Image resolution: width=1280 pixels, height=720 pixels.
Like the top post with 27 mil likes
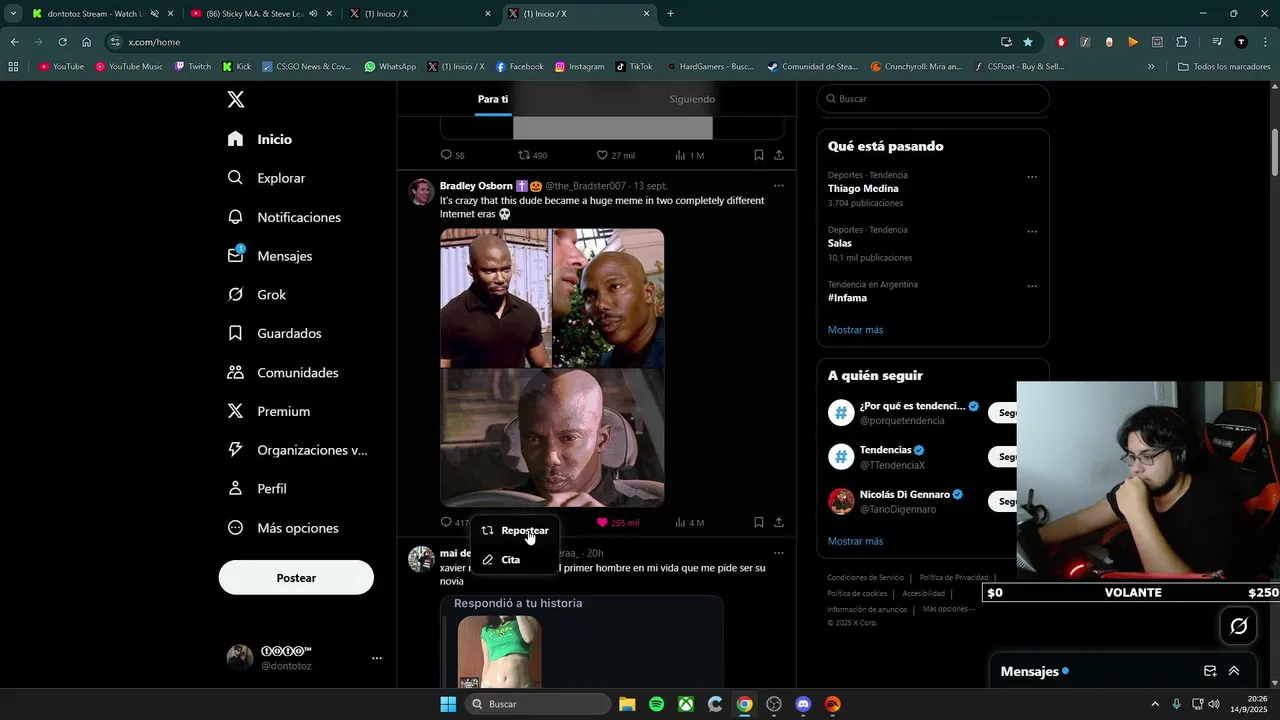pyautogui.click(x=615, y=155)
